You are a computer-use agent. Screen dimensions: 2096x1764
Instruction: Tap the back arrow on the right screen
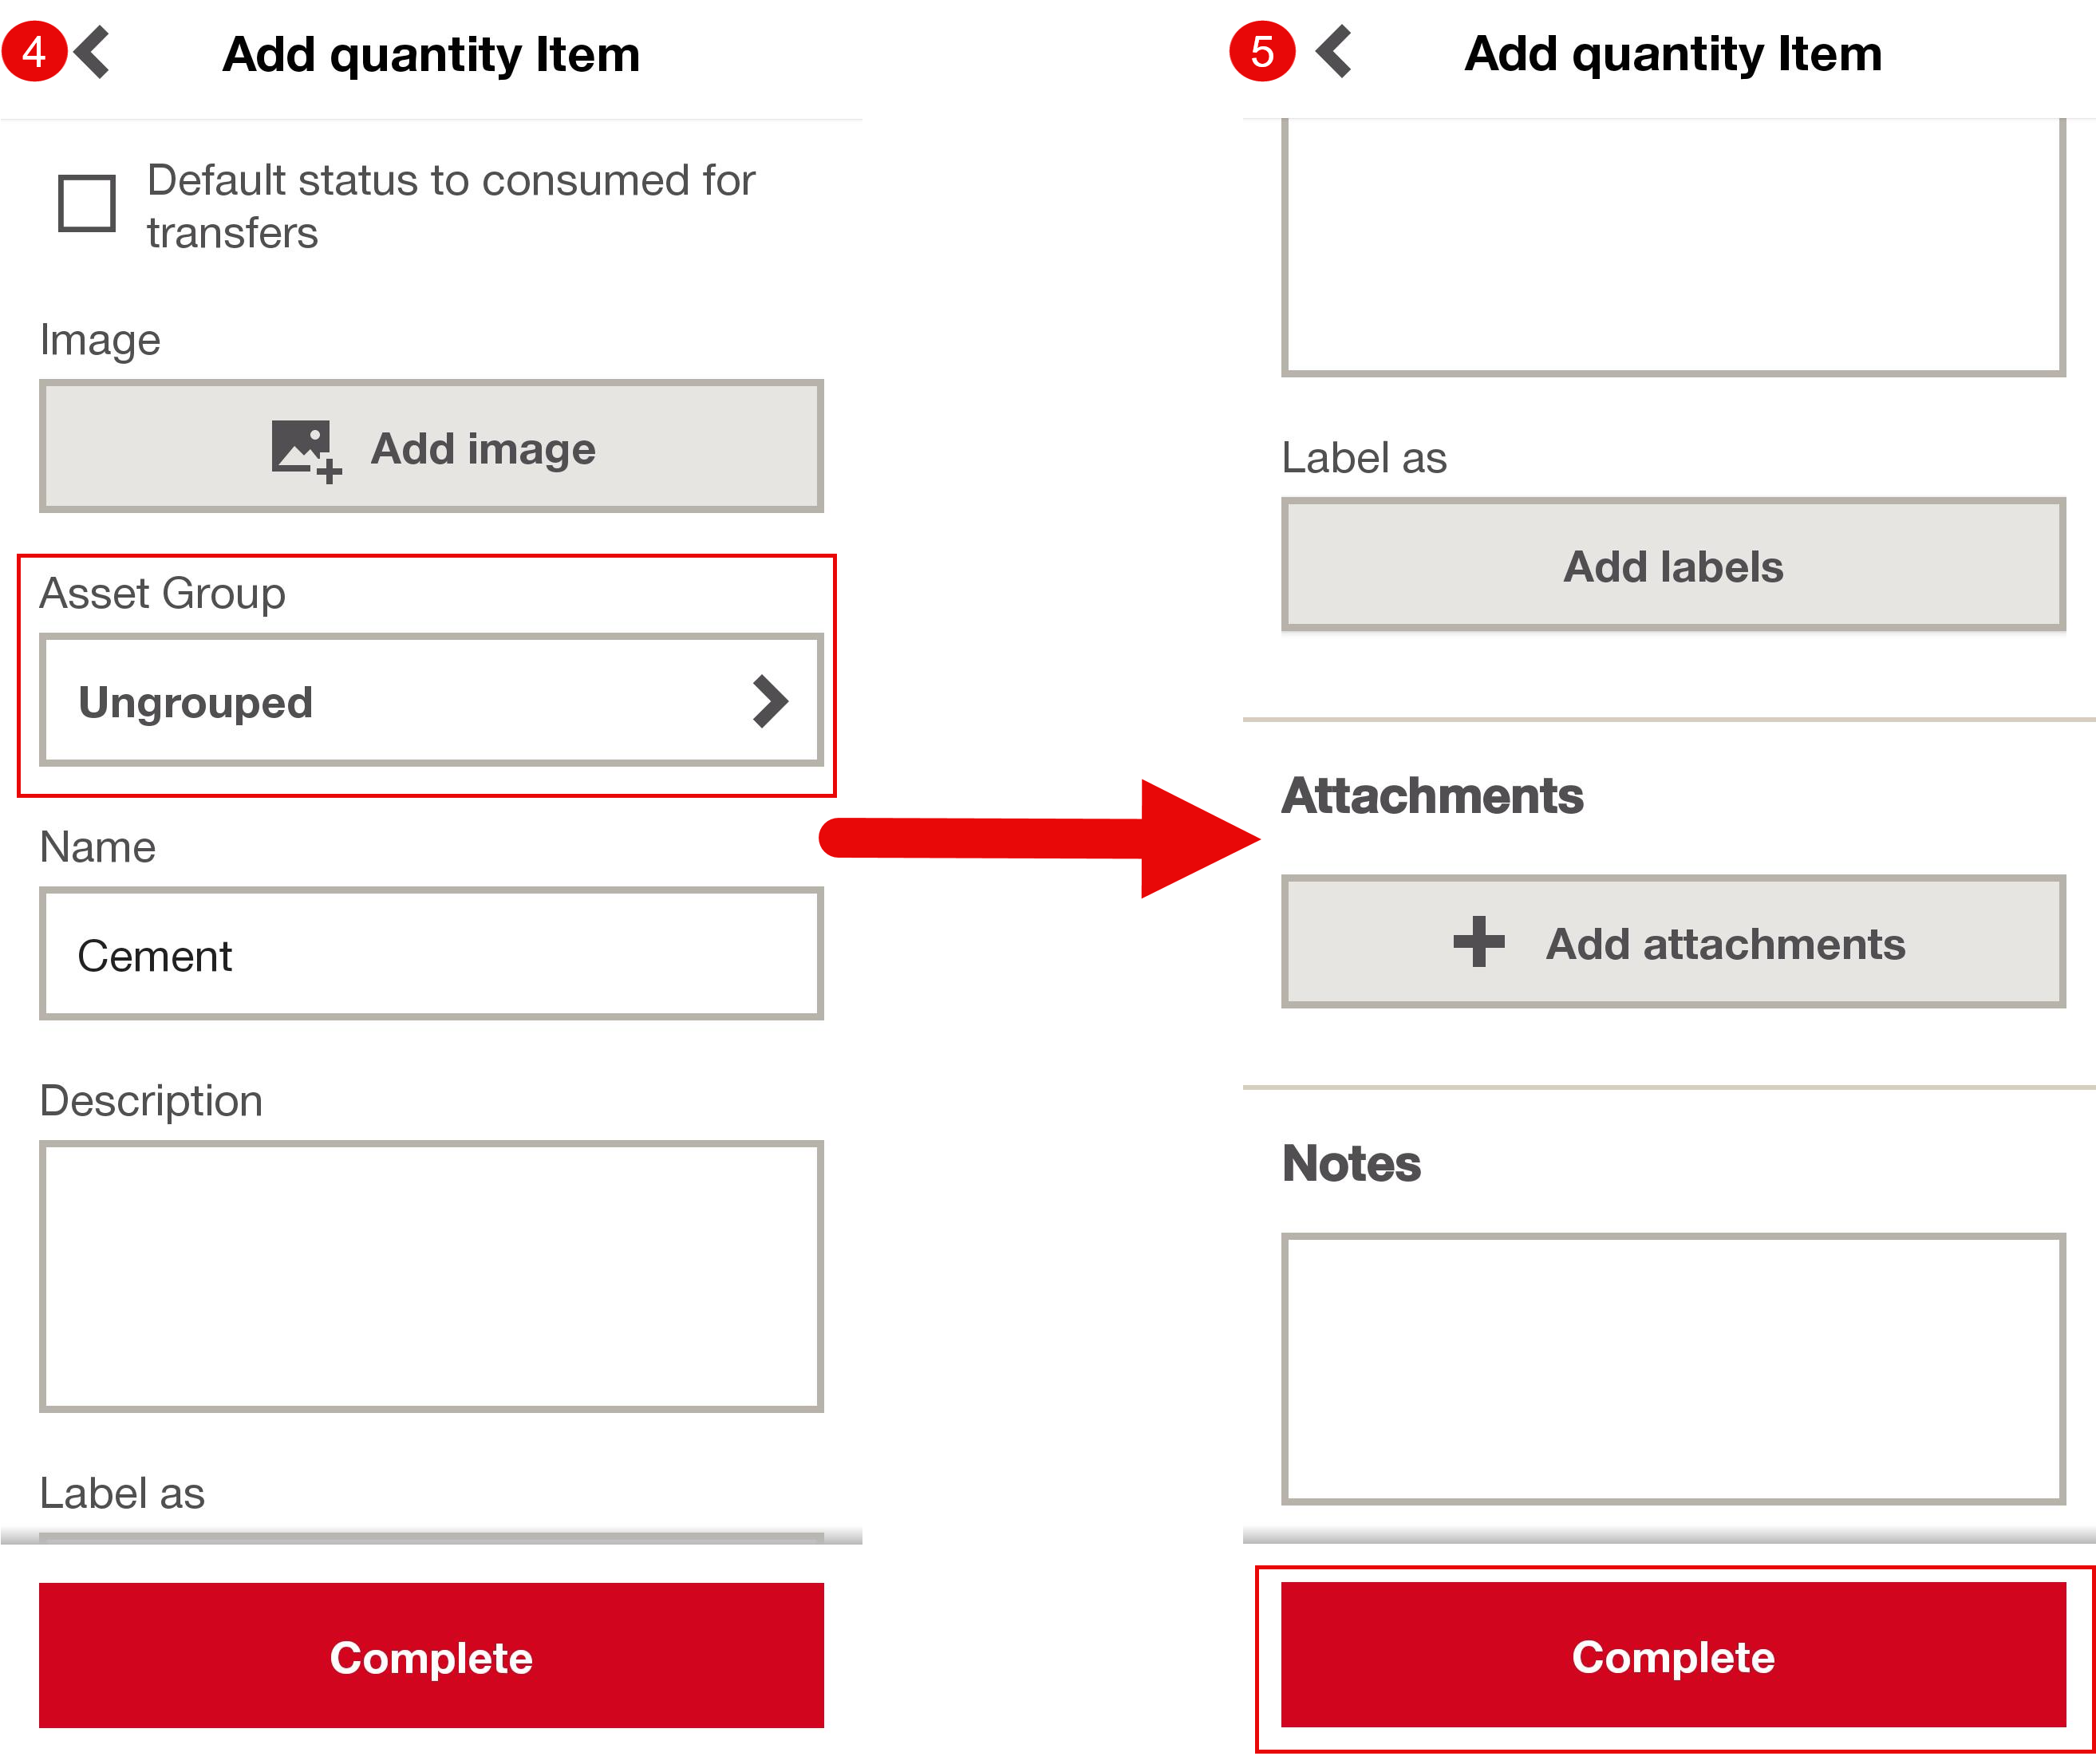(1334, 52)
